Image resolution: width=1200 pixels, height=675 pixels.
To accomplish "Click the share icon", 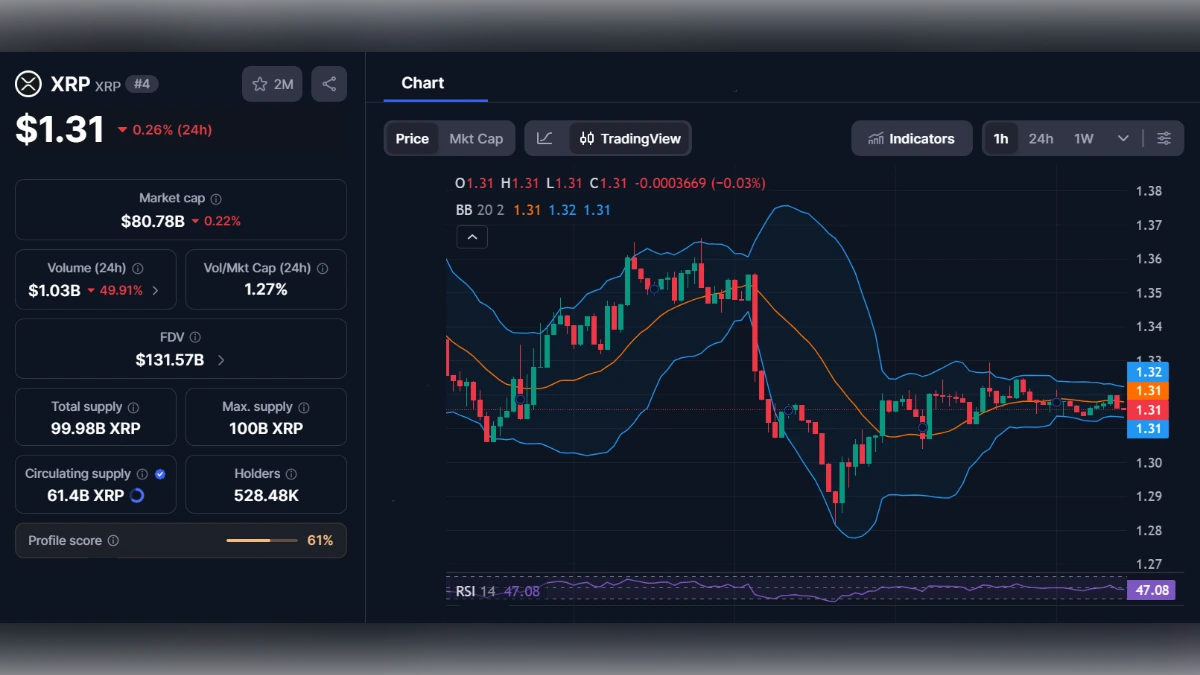I will pos(329,84).
